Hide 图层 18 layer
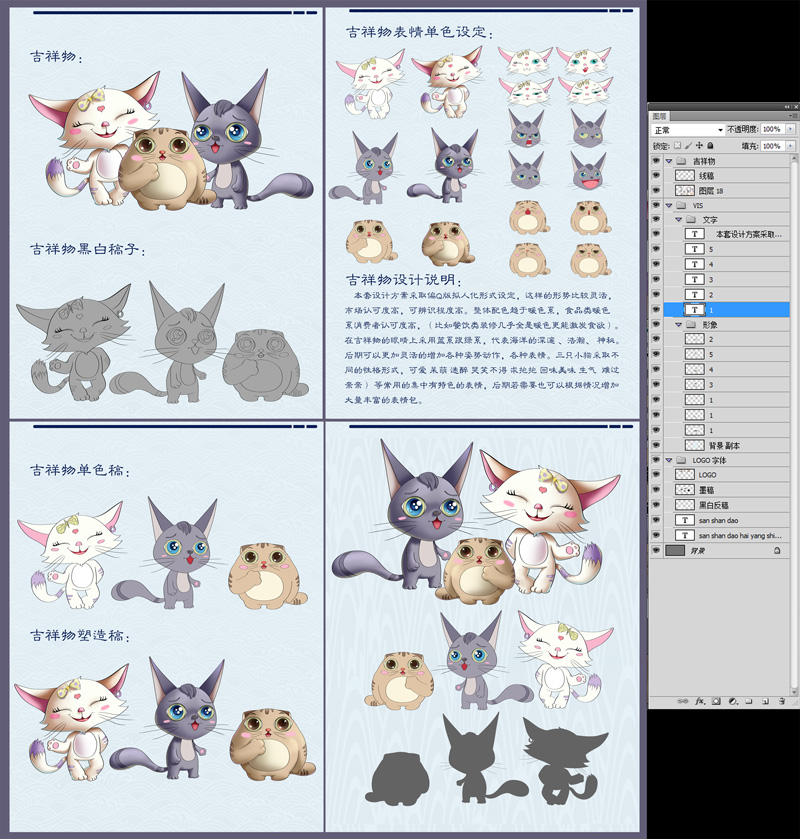Viewport: 800px width, 839px height. pos(656,190)
